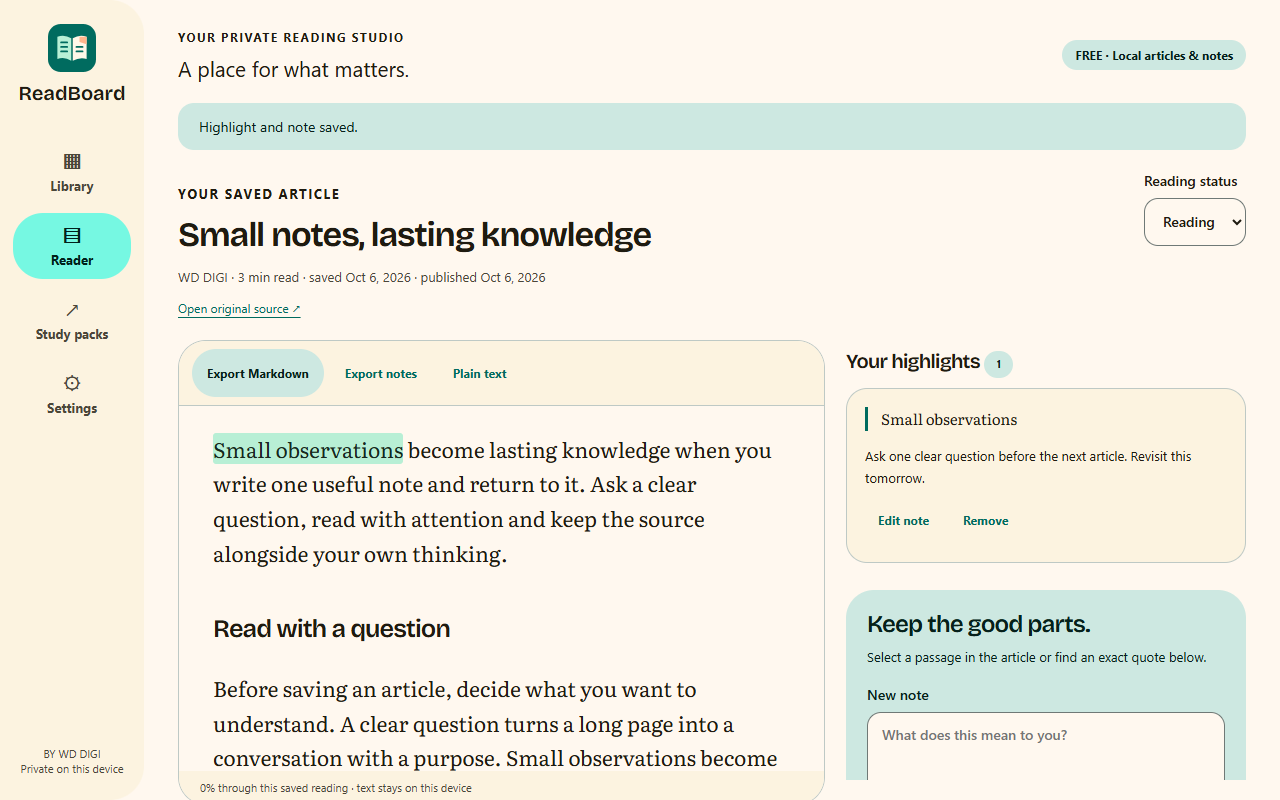The image size is (1280, 800).
Task: Click the '0% through this saved reading' status
Action: coord(336,788)
